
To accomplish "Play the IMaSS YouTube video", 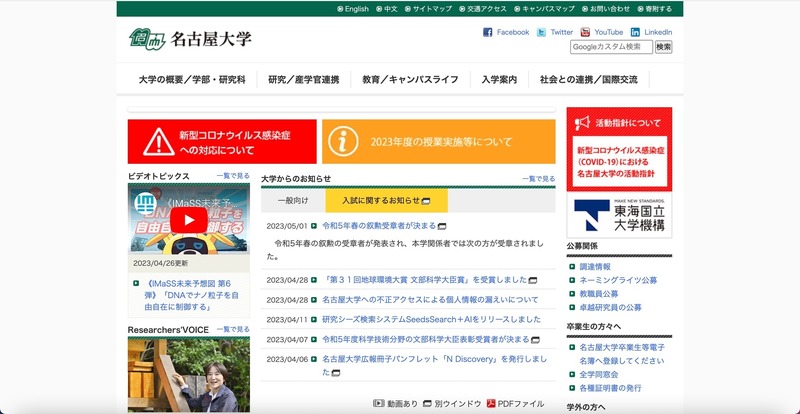I will 188,219.
